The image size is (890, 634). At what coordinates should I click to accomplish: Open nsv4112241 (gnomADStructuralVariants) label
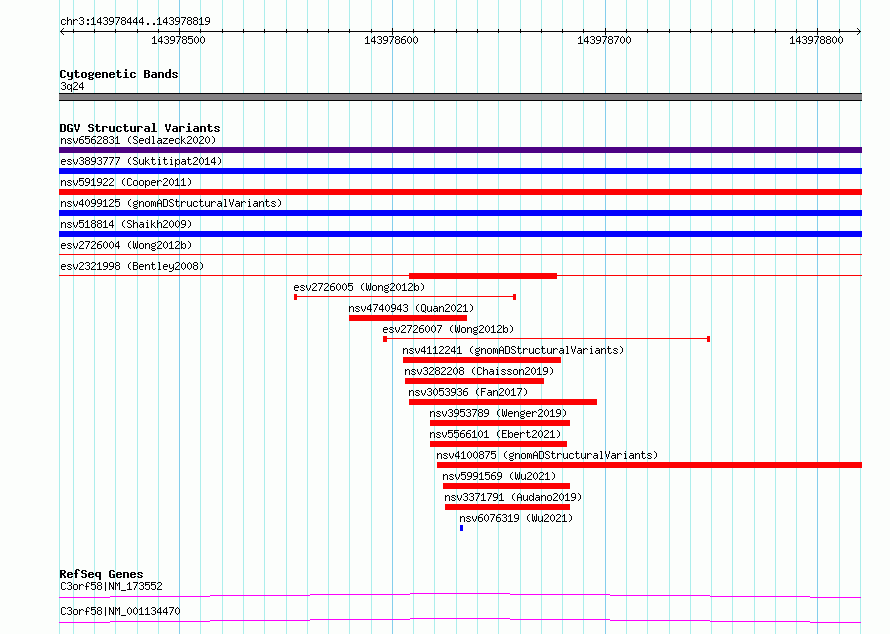(513, 350)
